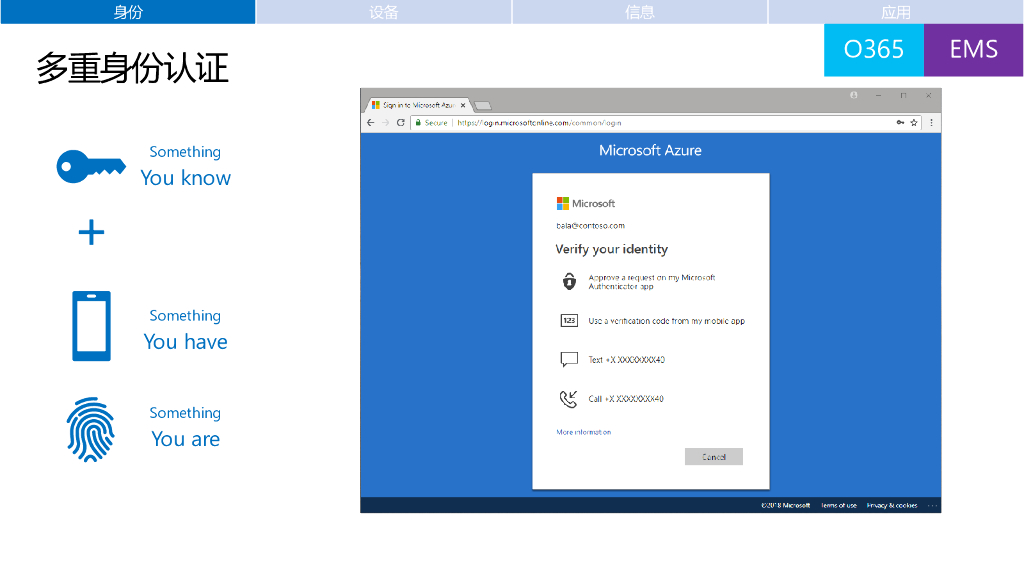The width and height of the screenshot is (1024, 576).
Task: Click the phone call icon
Action: pyautogui.click(x=569, y=399)
